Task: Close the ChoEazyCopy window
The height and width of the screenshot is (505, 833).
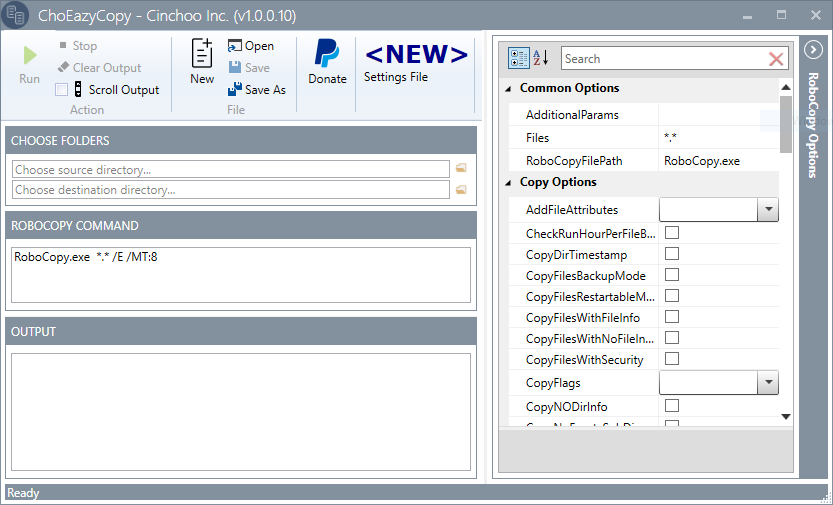Action: [815, 15]
